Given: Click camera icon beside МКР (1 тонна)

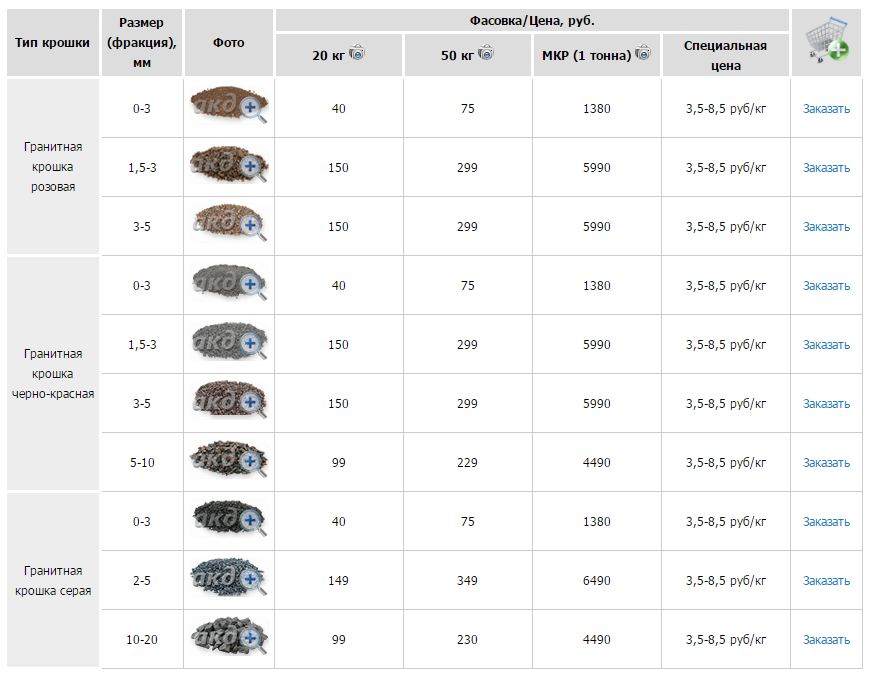Looking at the screenshot, I should tap(644, 54).
